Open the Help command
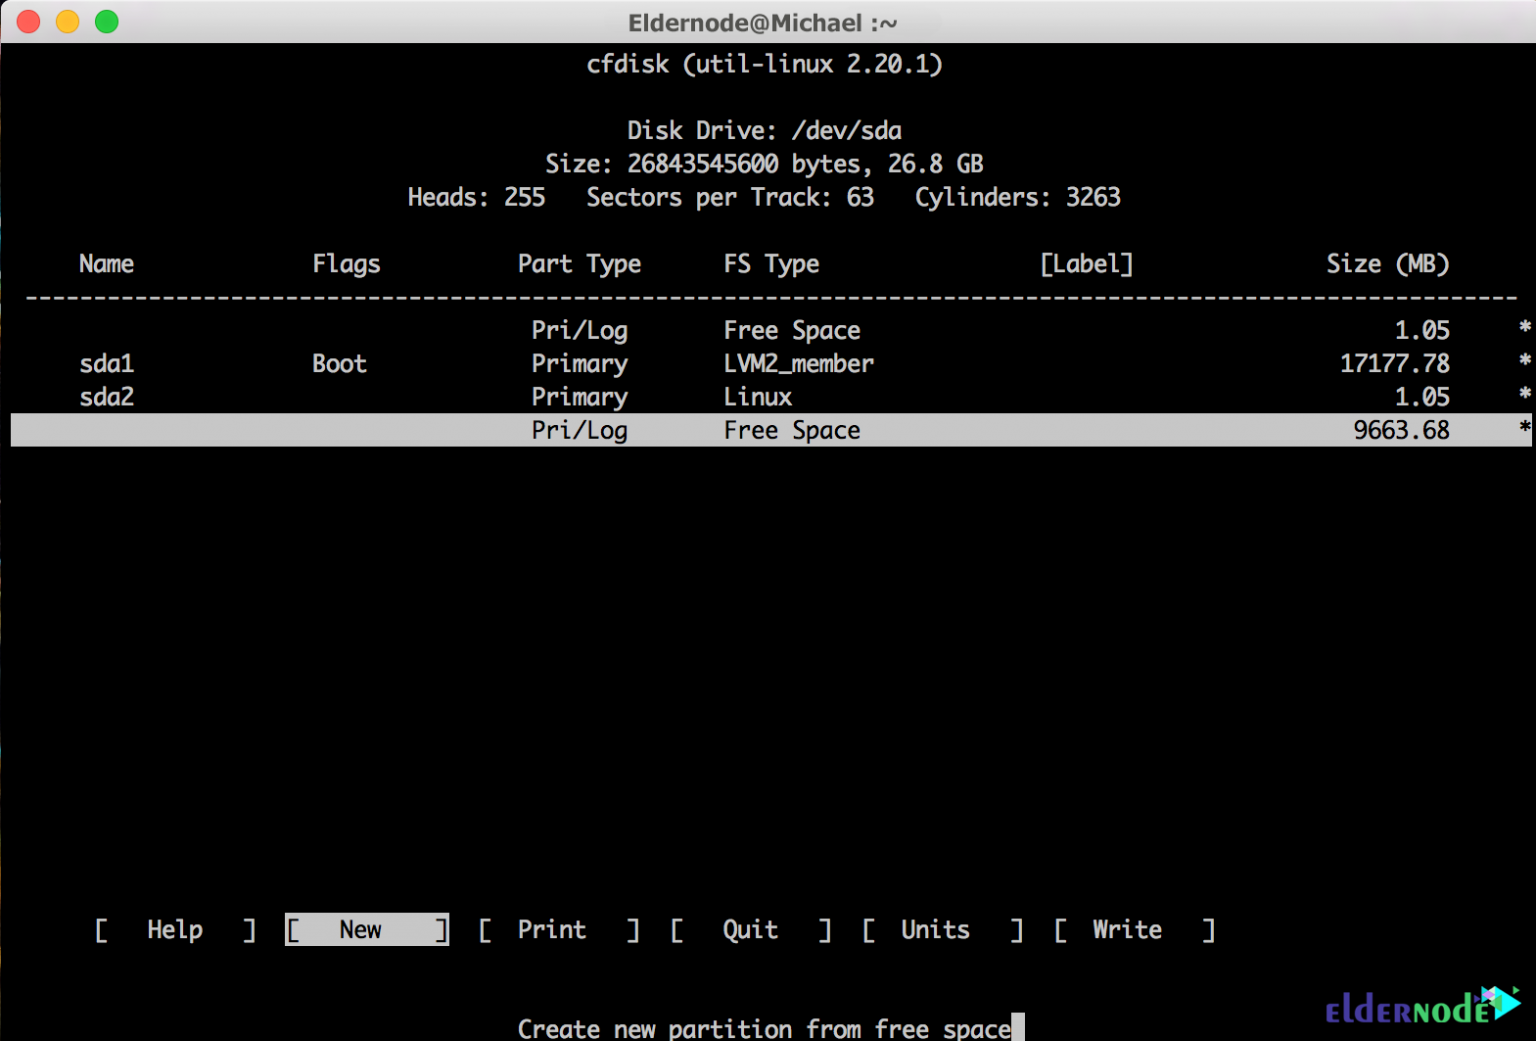 [x=174, y=930]
